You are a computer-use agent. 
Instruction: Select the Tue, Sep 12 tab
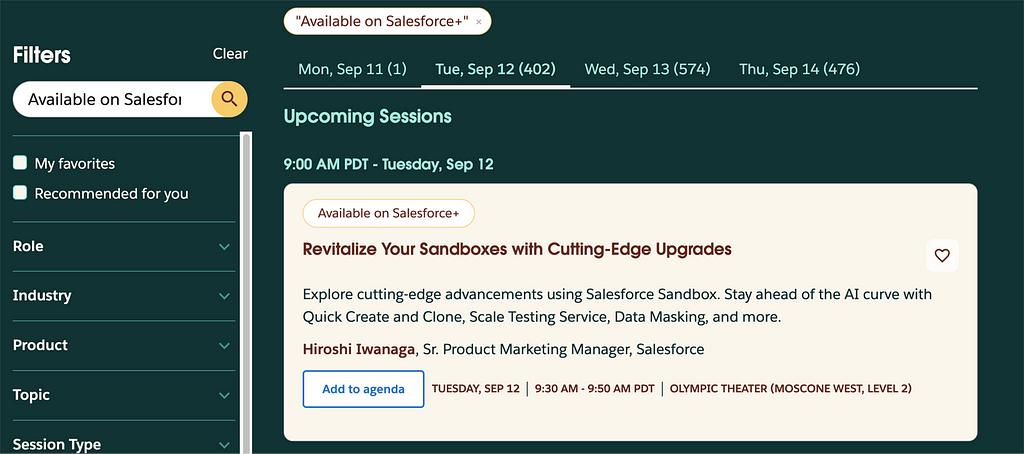[x=495, y=69]
